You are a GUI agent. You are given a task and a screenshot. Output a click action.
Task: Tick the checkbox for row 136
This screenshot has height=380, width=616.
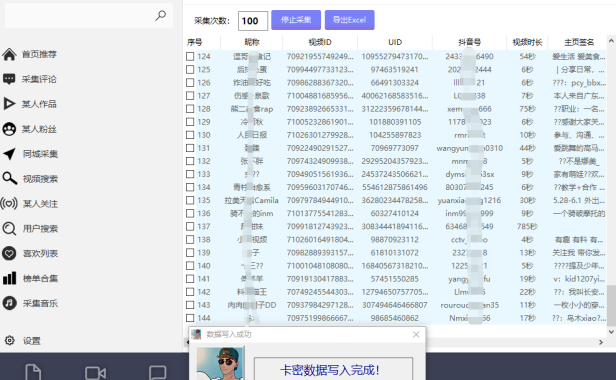coord(190,213)
